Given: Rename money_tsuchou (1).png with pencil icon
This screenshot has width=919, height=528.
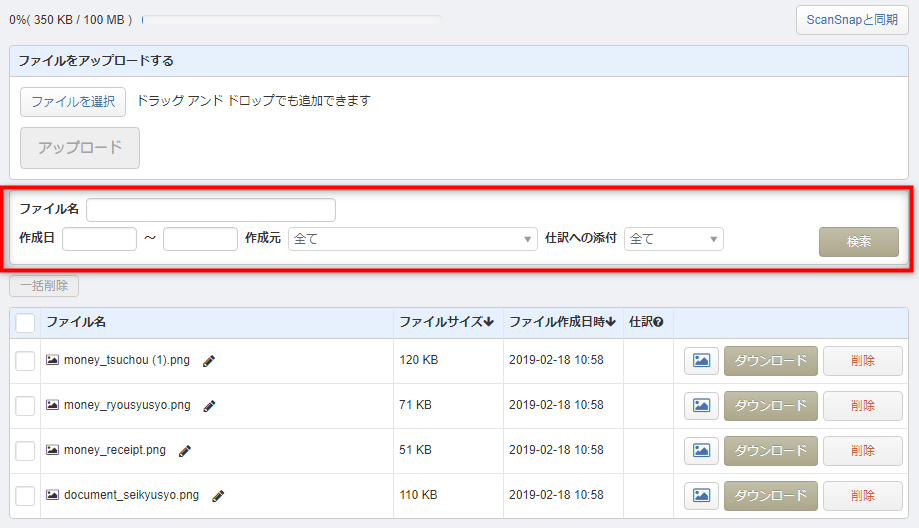Looking at the screenshot, I should (x=209, y=361).
